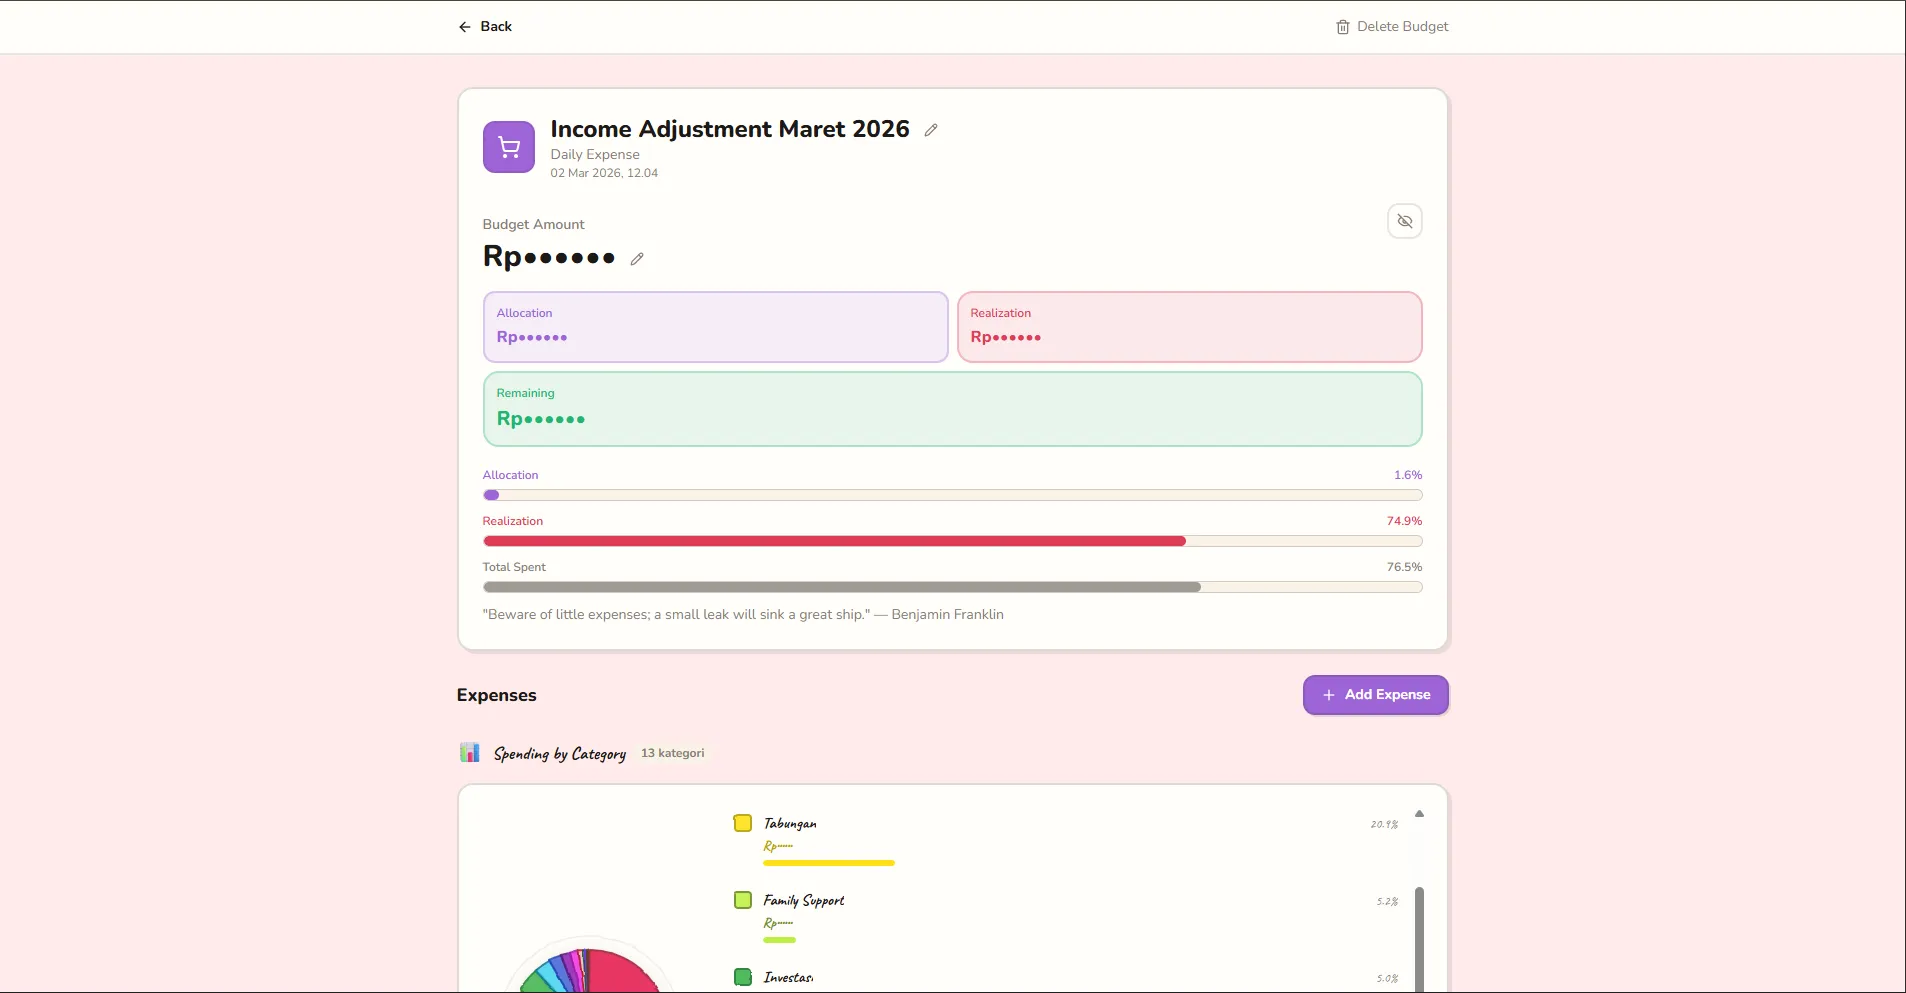This screenshot has width=1906, height=993.
Task: Click the Daily Expense subtitle
Action: click(595, 154)
